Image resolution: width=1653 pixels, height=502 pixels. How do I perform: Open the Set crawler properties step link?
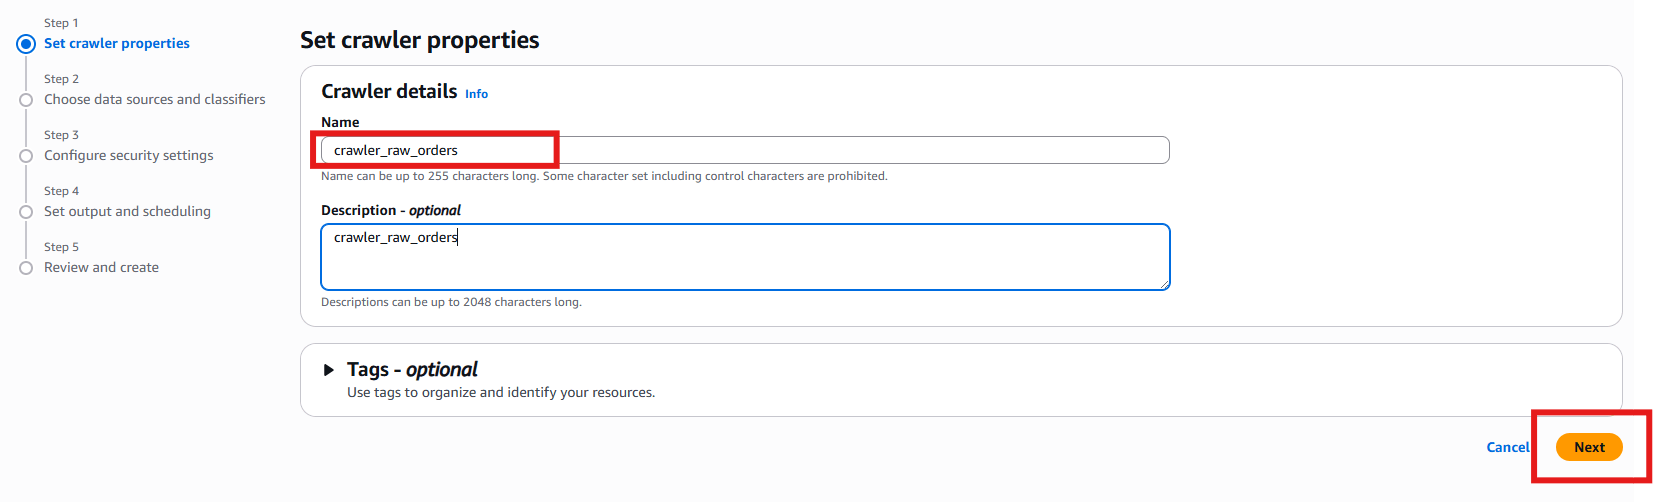coord(116,43)
